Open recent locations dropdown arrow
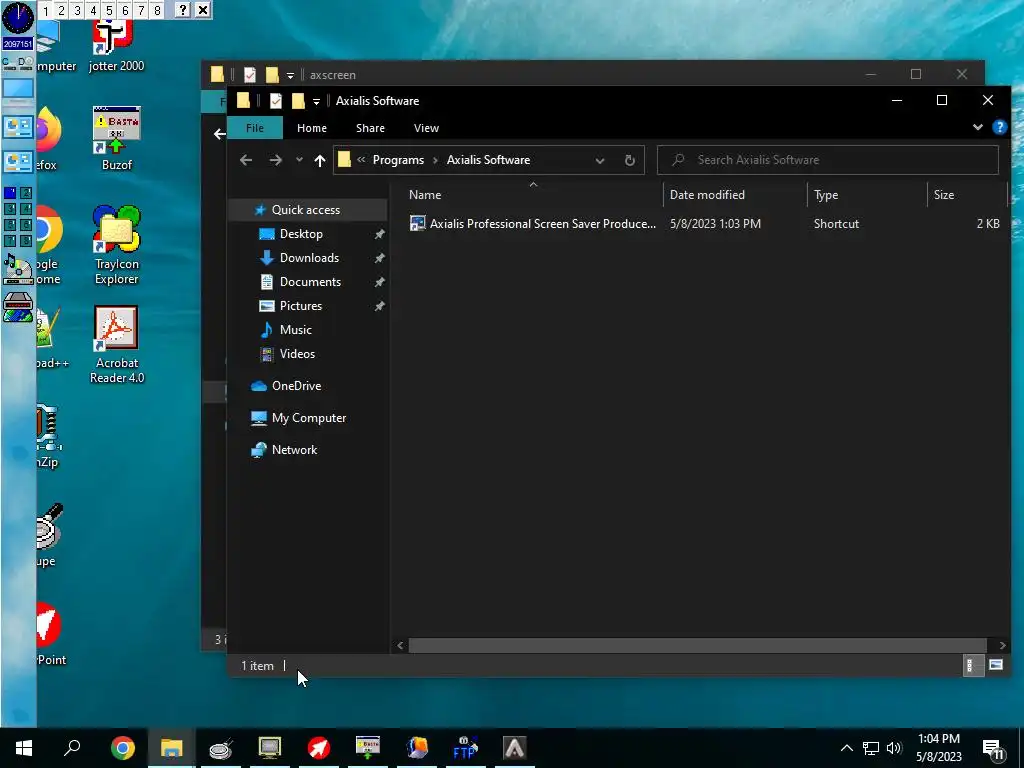This screenshot has height=768, width=1024. point(299,160)
